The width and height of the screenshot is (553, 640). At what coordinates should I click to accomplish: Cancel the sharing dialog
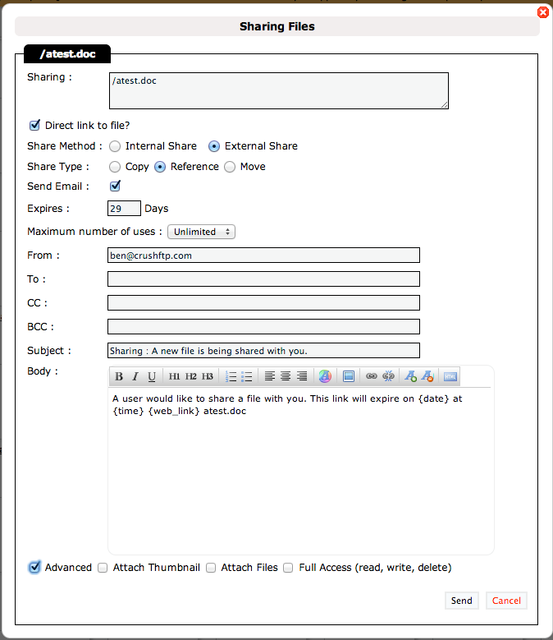click(x=506, y=601)
